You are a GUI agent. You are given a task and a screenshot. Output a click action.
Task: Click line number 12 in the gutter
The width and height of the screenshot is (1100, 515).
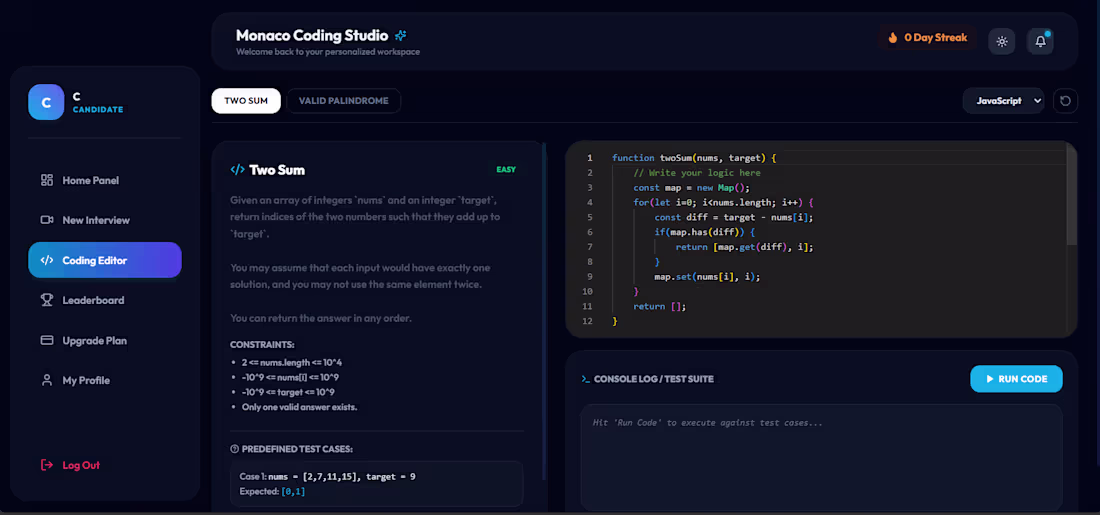coord(587,321)
